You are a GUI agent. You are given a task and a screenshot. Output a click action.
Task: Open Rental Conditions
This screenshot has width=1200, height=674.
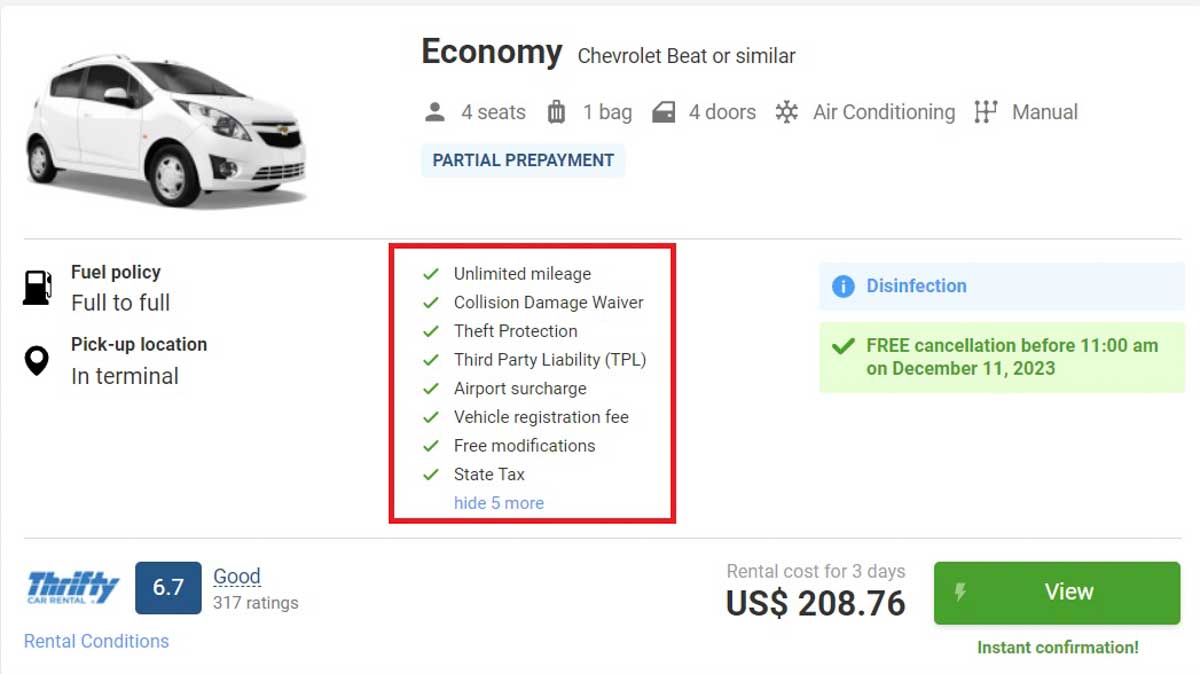click(96, 641)
